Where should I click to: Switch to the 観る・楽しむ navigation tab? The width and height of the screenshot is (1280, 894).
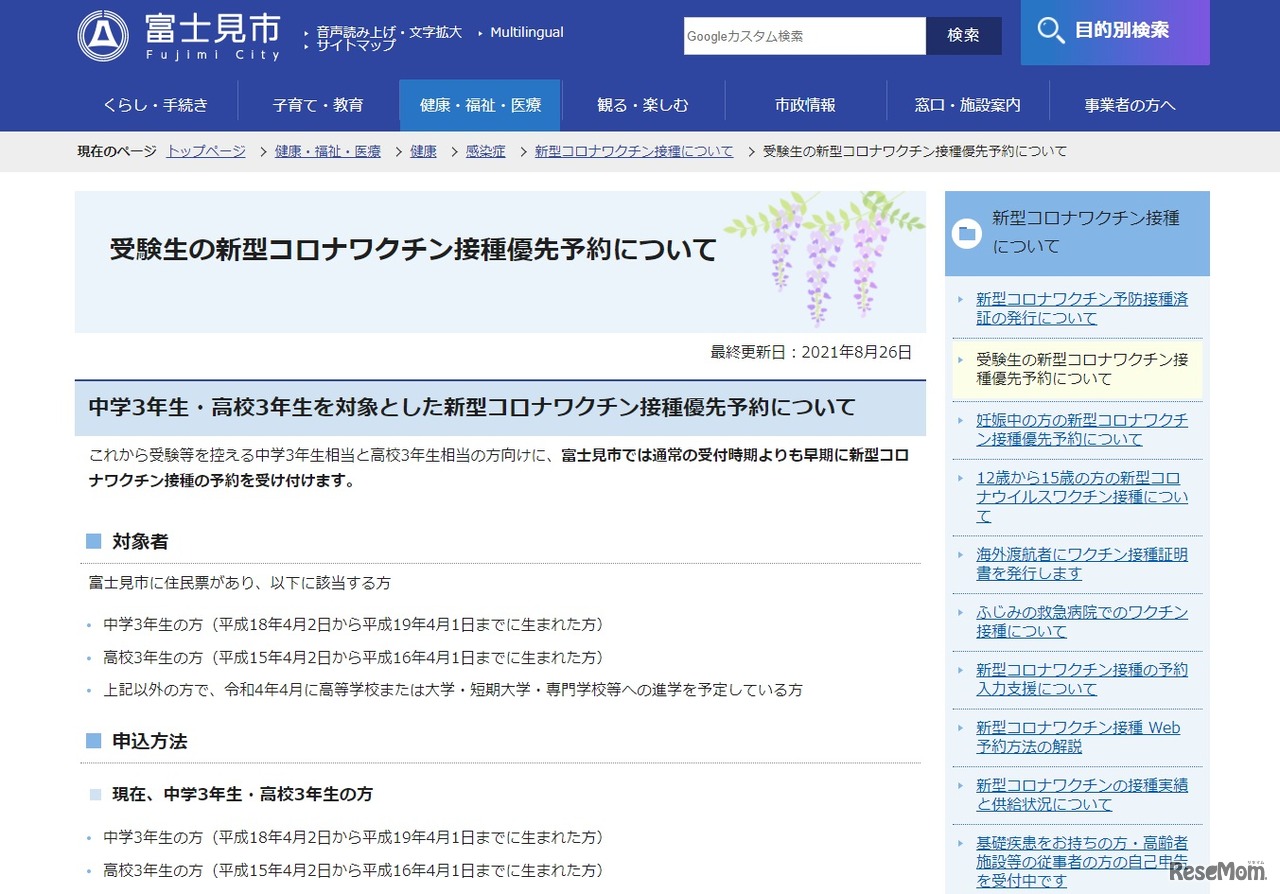(x=641, y=104)
